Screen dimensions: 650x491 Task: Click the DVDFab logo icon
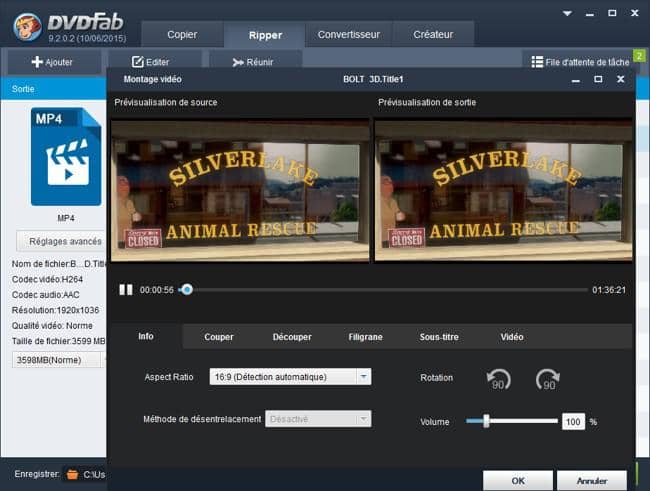27,27
